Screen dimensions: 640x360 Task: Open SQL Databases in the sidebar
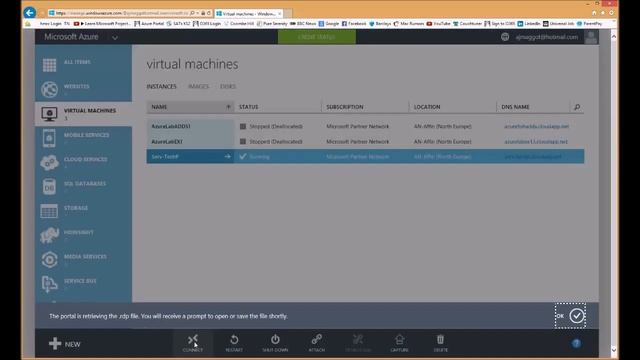tap(83, 187)
